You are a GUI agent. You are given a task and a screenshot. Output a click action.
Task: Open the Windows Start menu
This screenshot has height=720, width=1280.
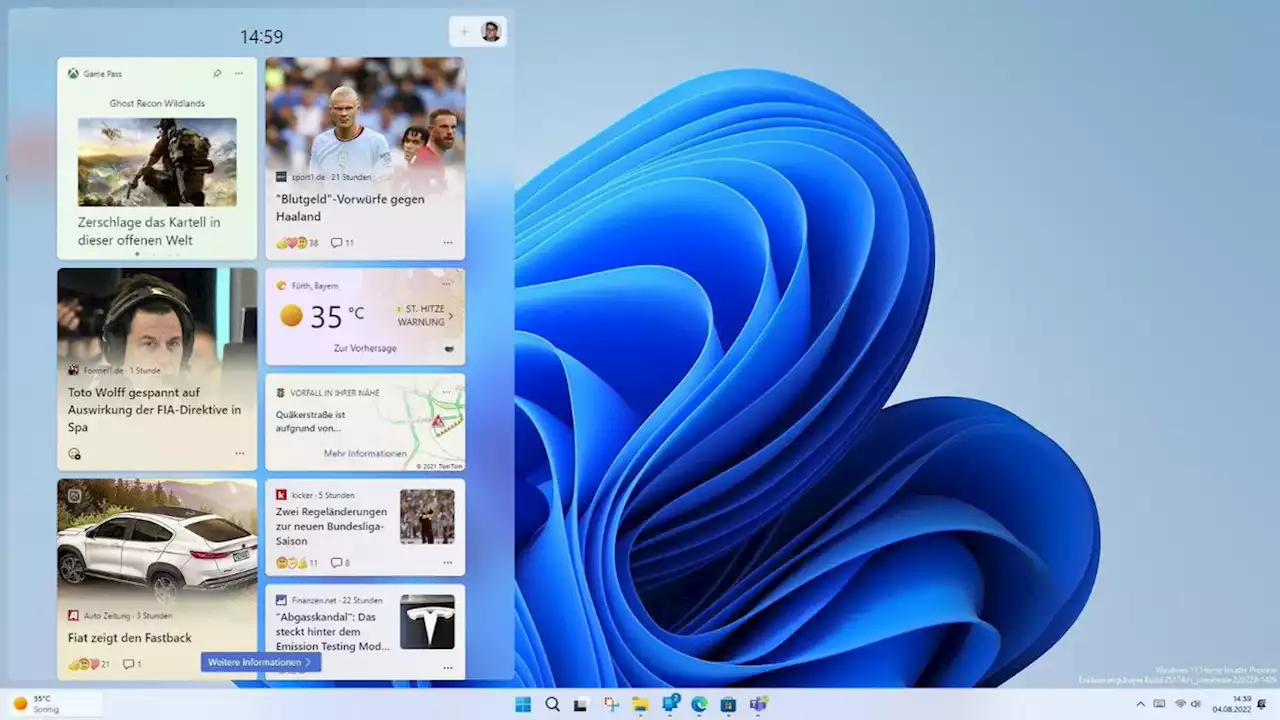click(x=523, y=704)
